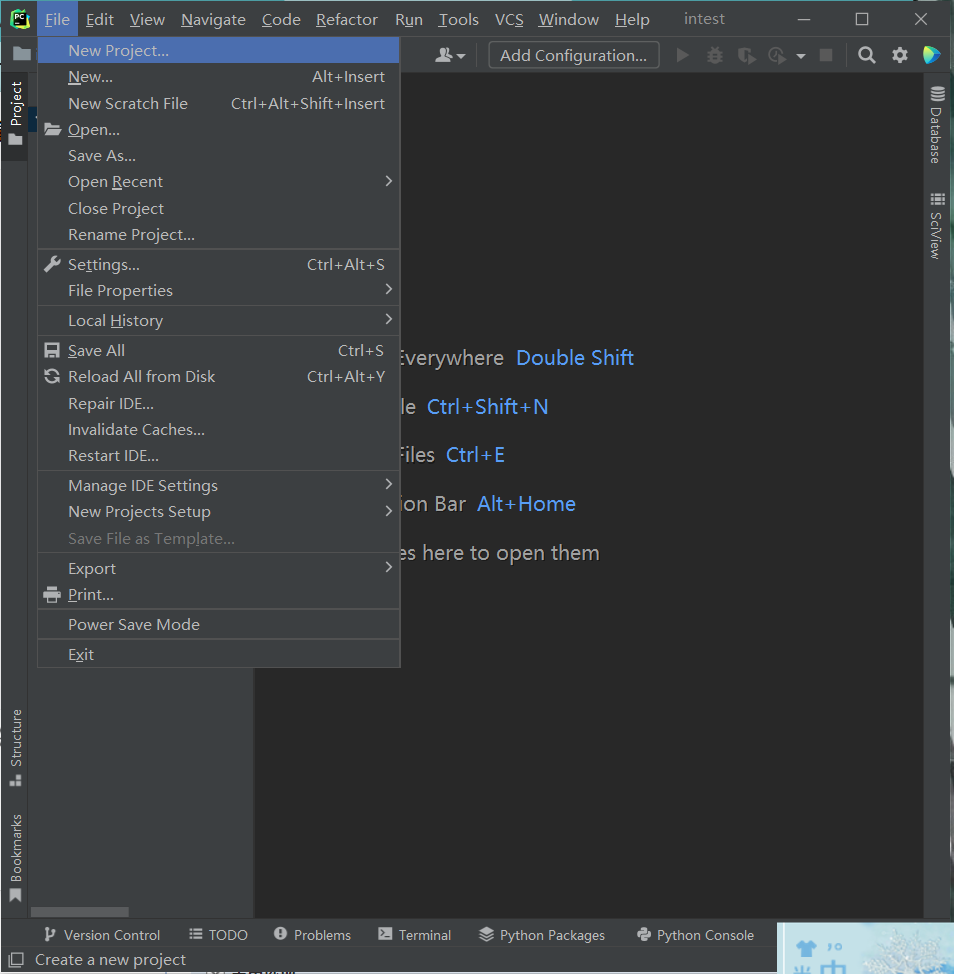Choose Open... with folder icon
Image resolution: width=954 pixels, height=974 pixels.
coord(218,129)
